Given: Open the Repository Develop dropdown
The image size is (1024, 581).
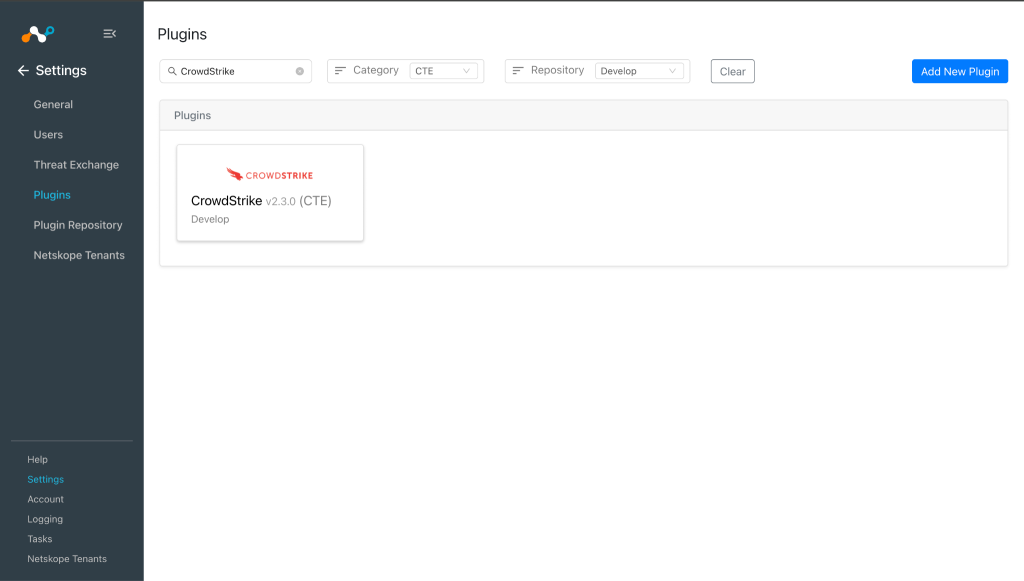Looking at the screenshot, I should (640, 70).
